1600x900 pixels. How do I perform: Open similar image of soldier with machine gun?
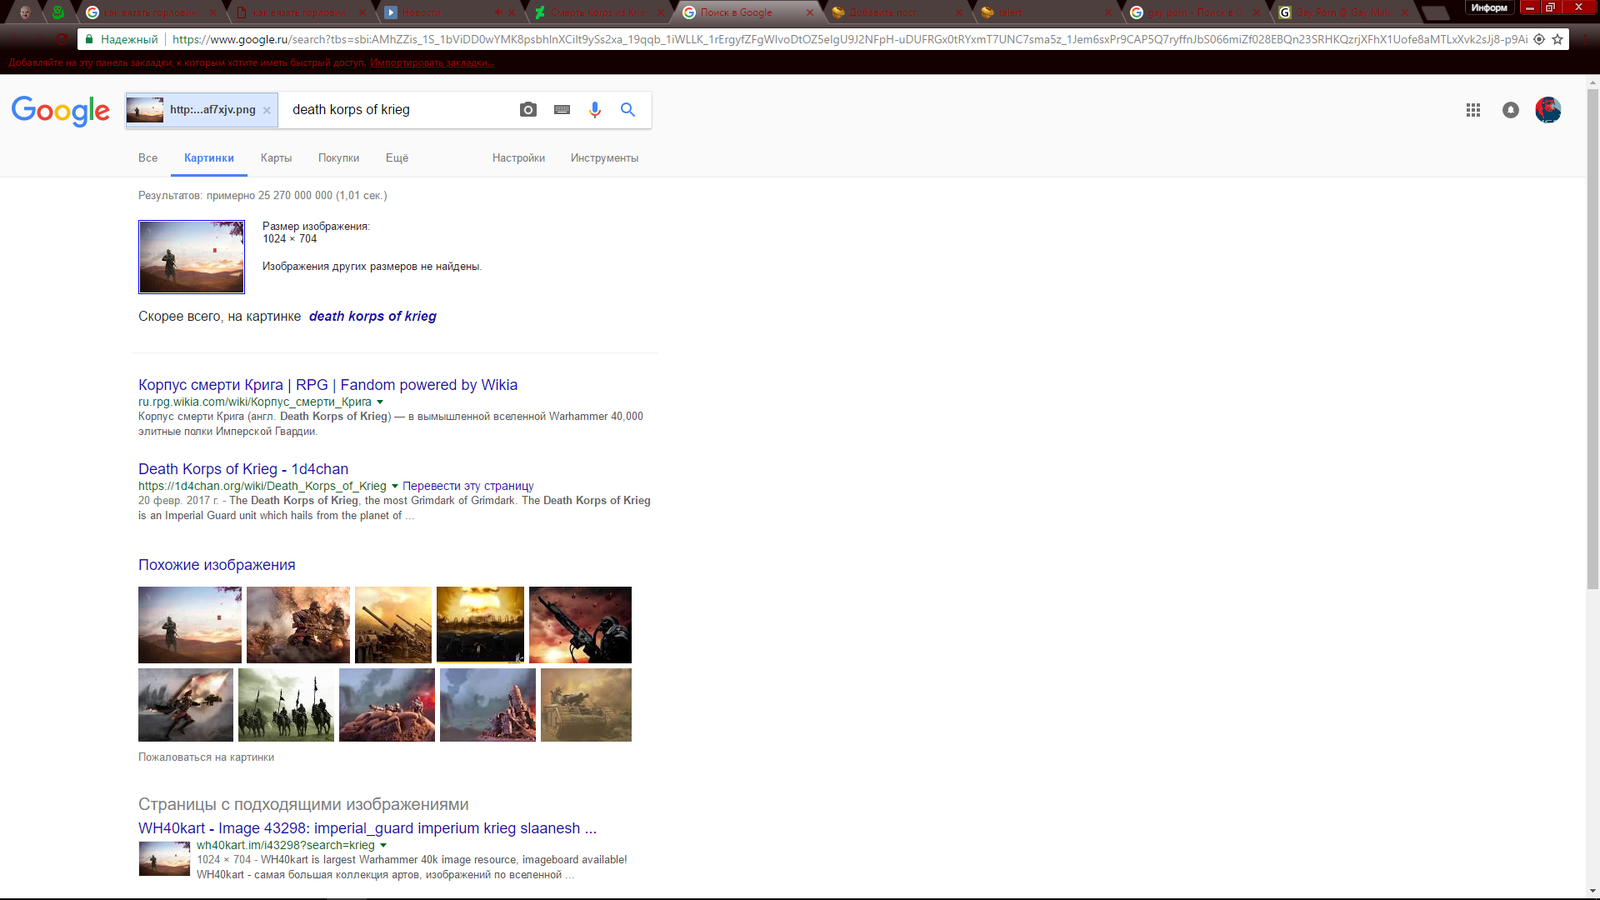(580, 625)
